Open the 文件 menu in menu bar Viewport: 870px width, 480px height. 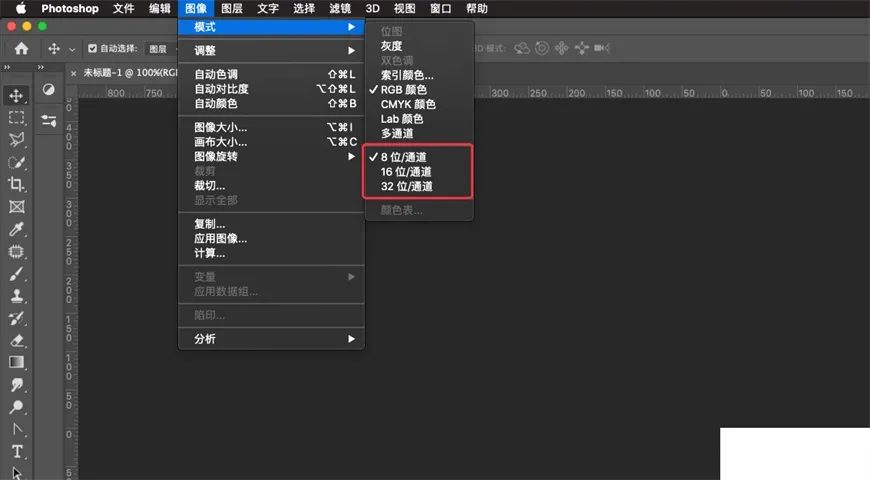point(123,8)
